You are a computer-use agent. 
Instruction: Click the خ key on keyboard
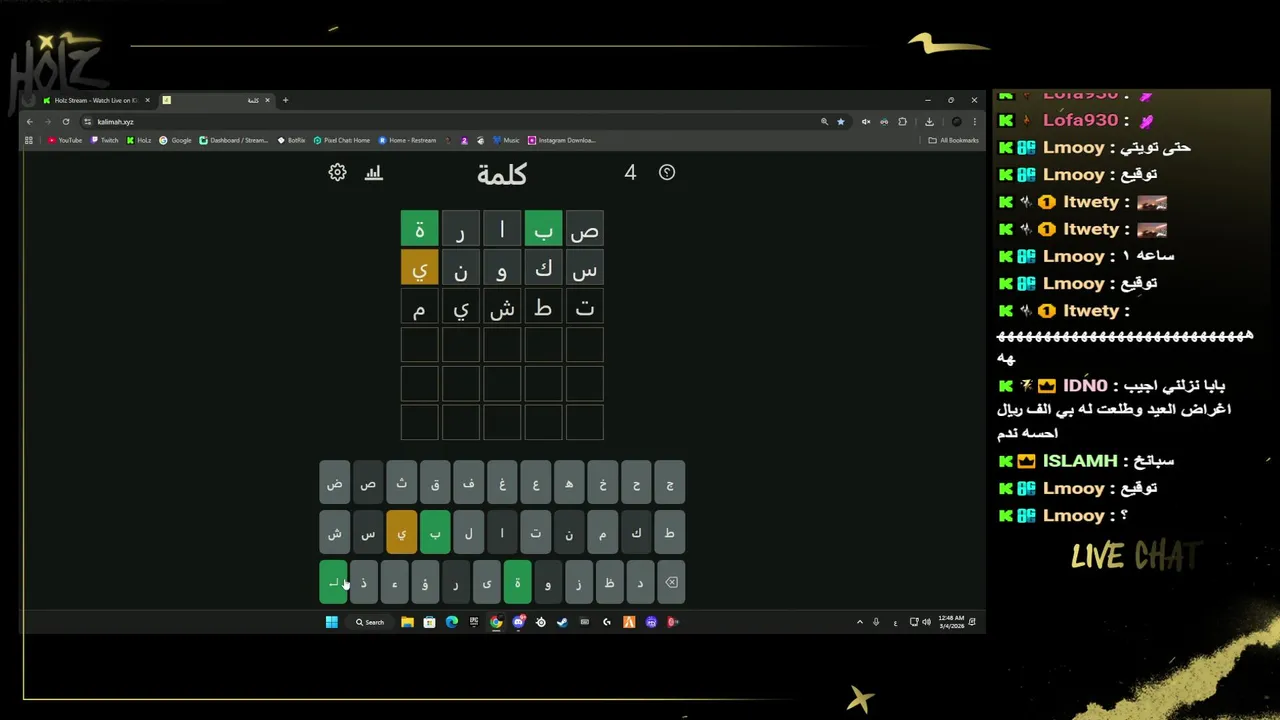[603, 483]
